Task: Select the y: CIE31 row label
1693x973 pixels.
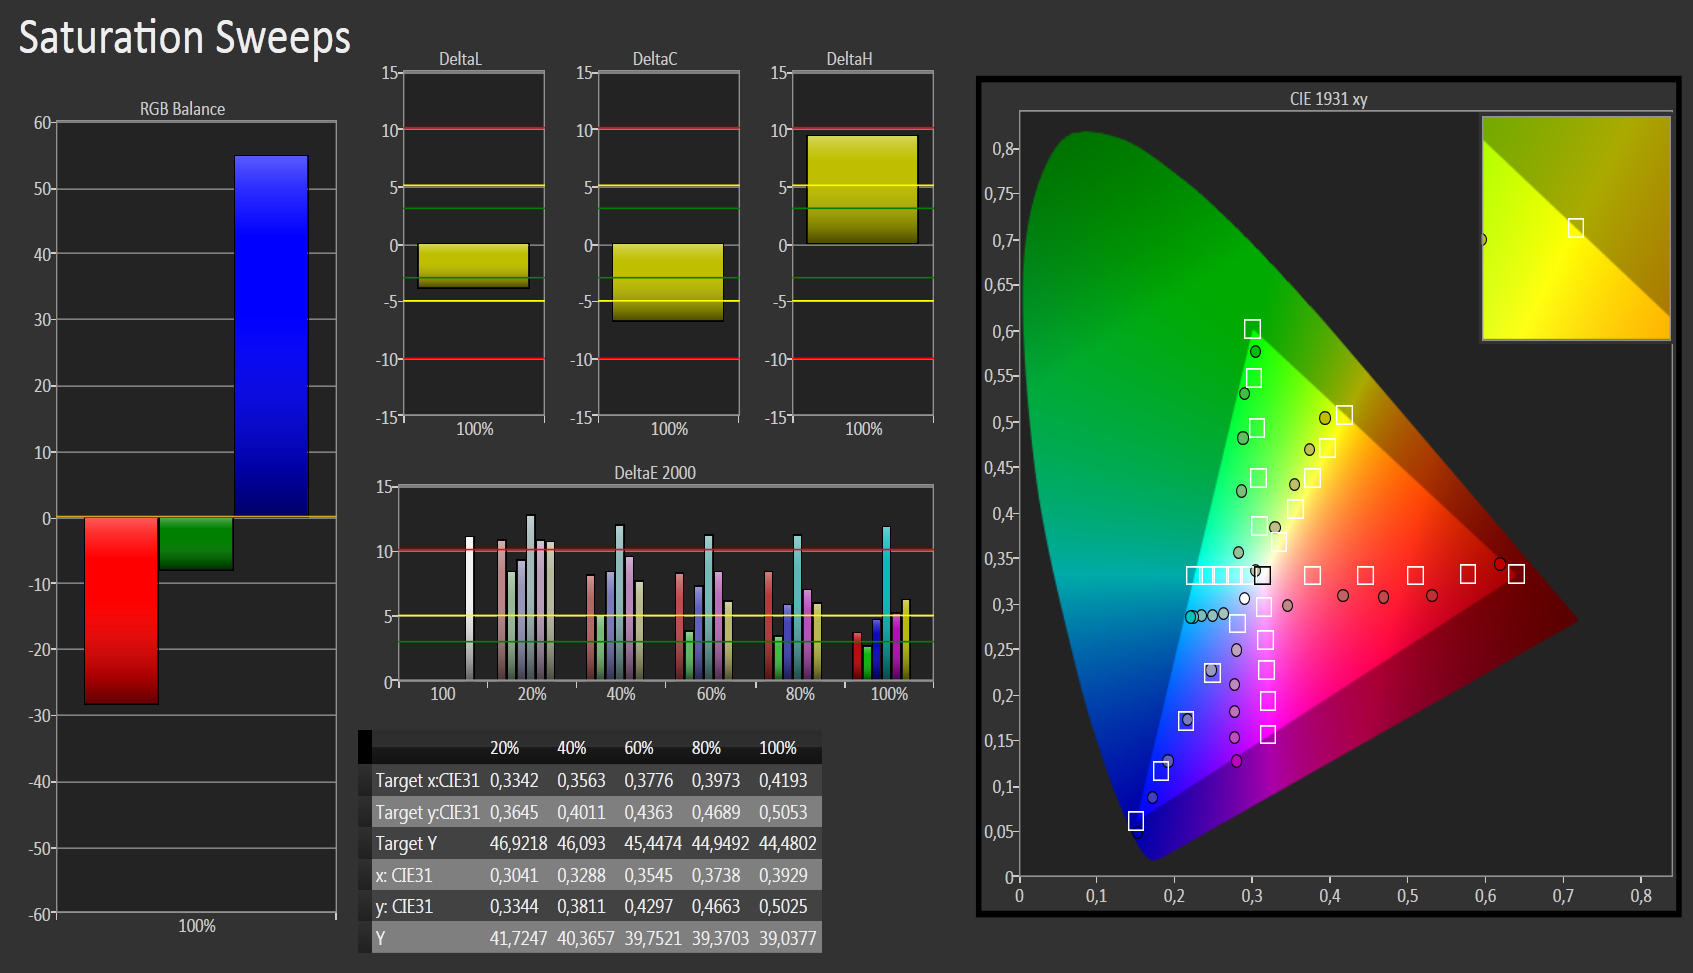Action: (404, 907)
